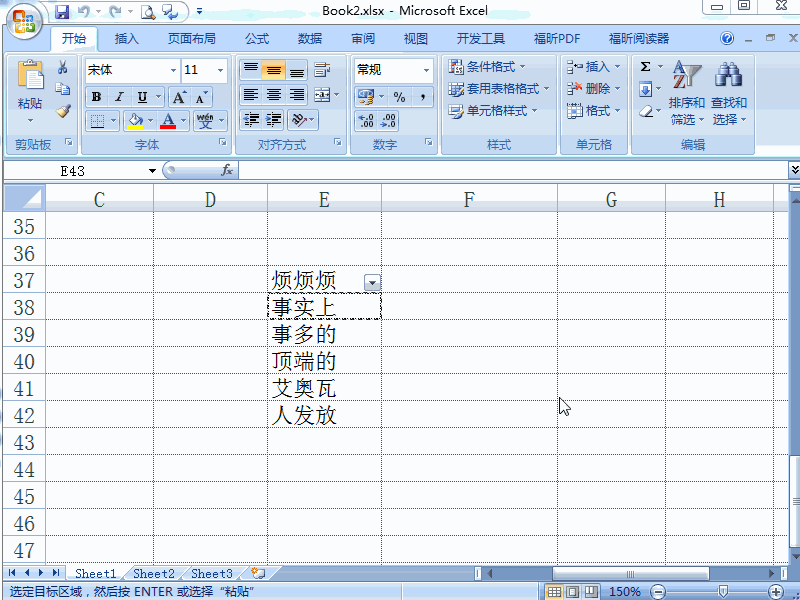Click the Undo icon
This screenshot has width=800, height=600.
point(84,10)
